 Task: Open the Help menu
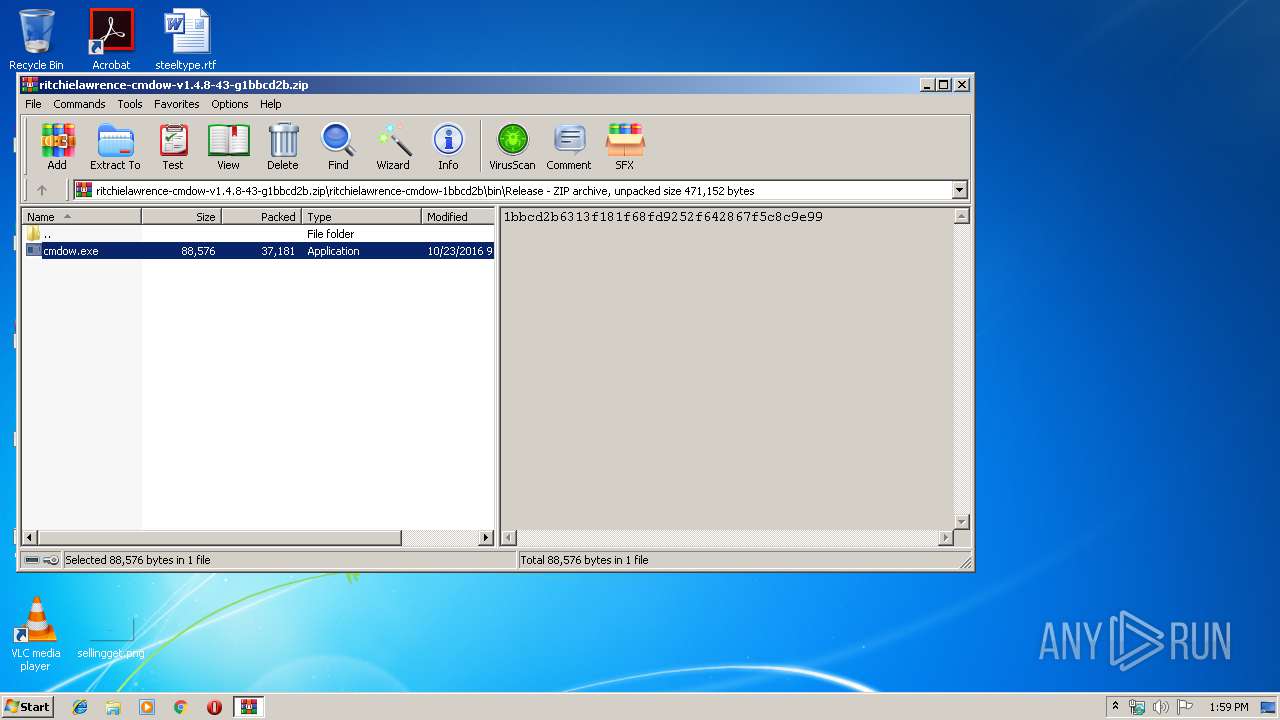[271, 104]
